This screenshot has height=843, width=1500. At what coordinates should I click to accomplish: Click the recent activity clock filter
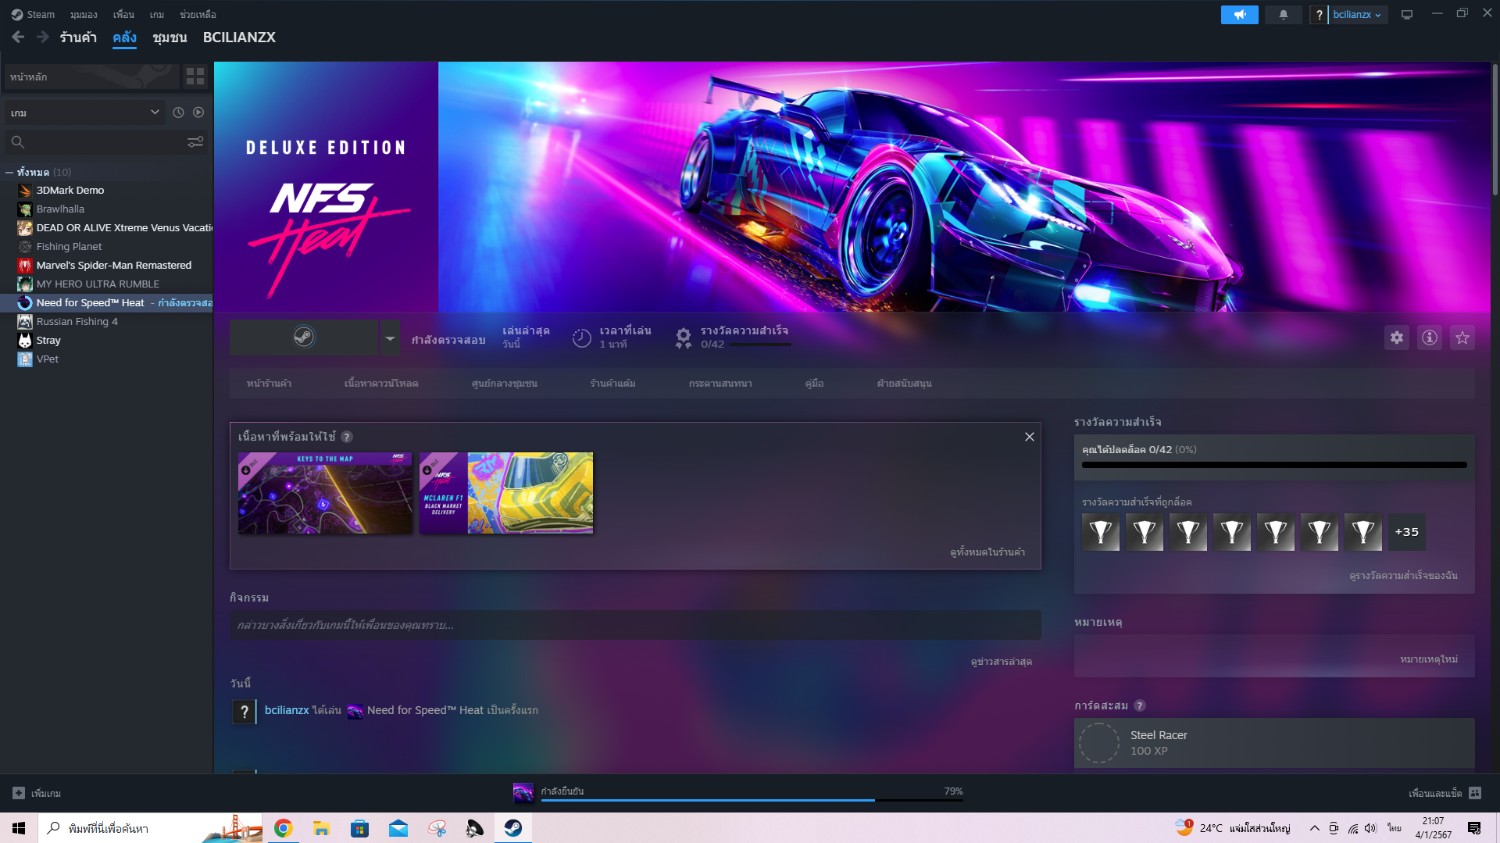point(178,113)
